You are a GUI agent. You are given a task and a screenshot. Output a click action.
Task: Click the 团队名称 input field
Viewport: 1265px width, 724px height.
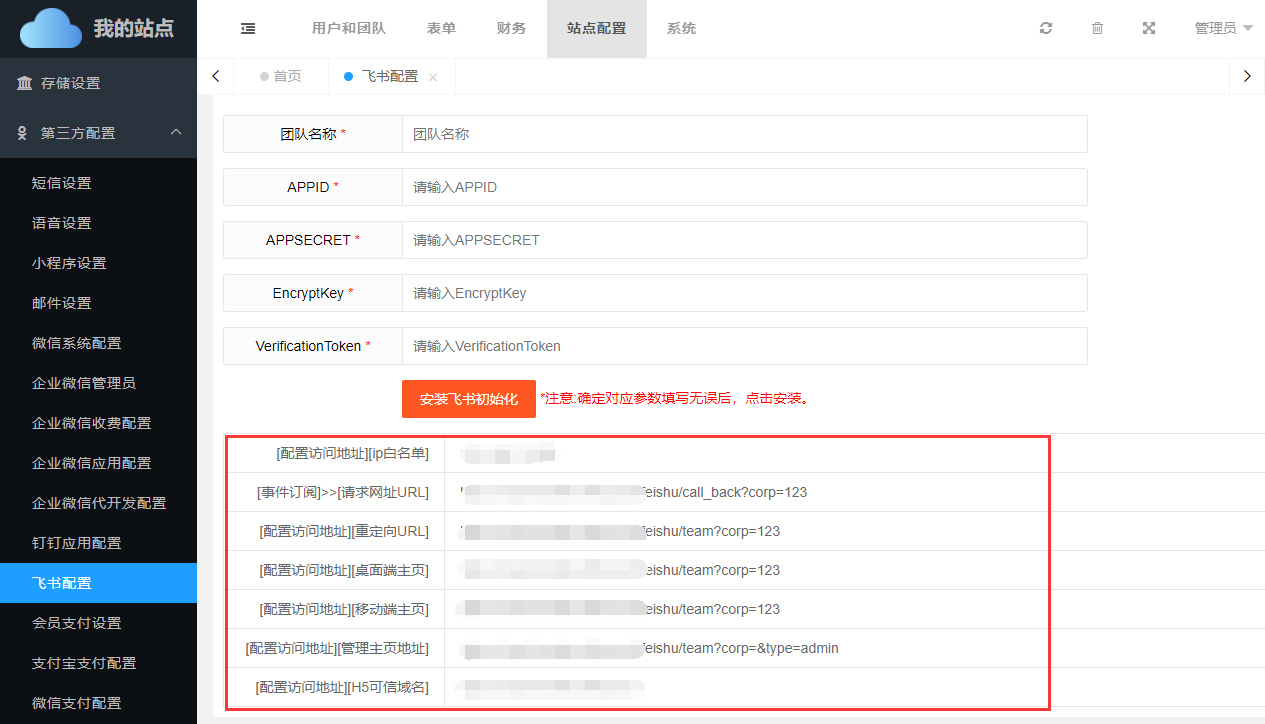point(744,134)
